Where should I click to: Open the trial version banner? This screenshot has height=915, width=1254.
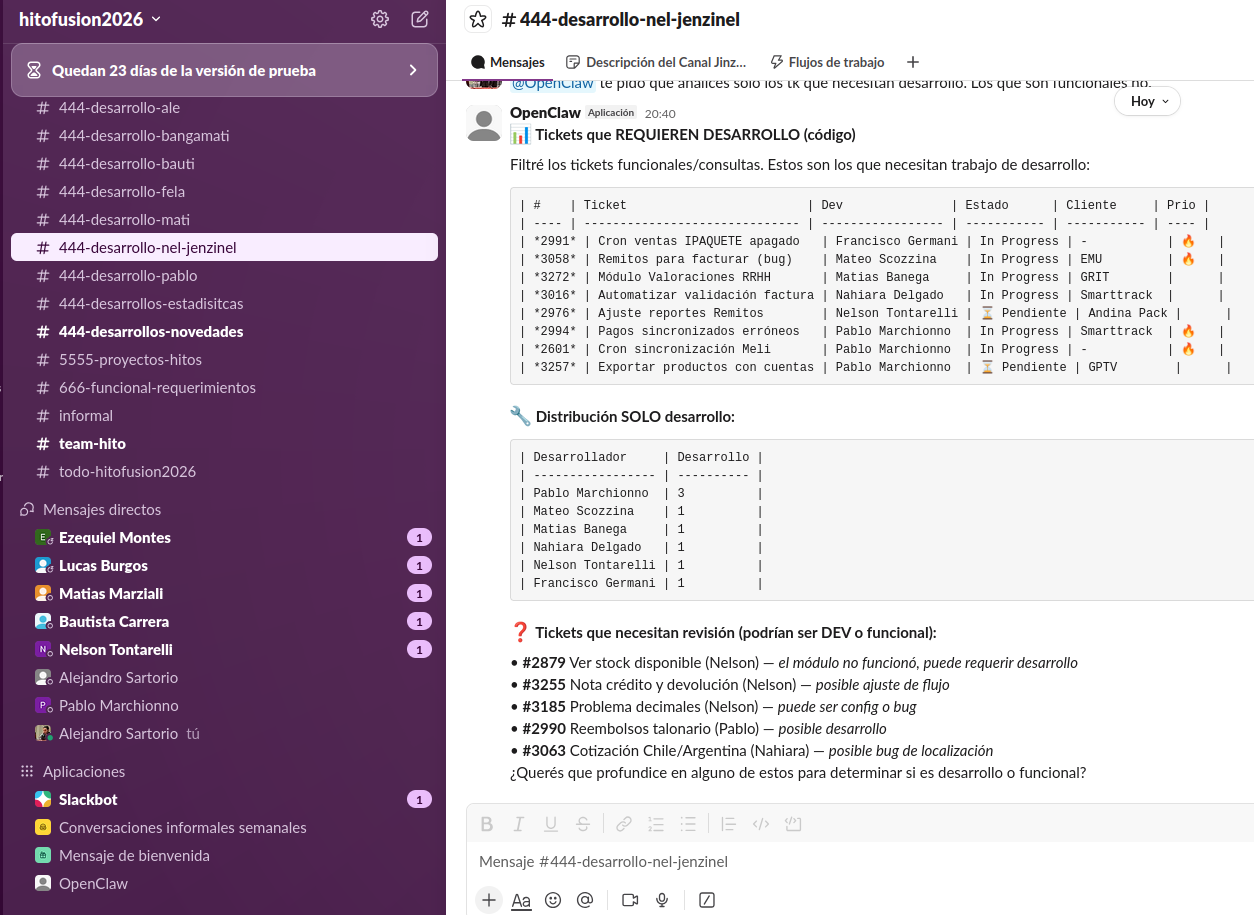[224, 70]
